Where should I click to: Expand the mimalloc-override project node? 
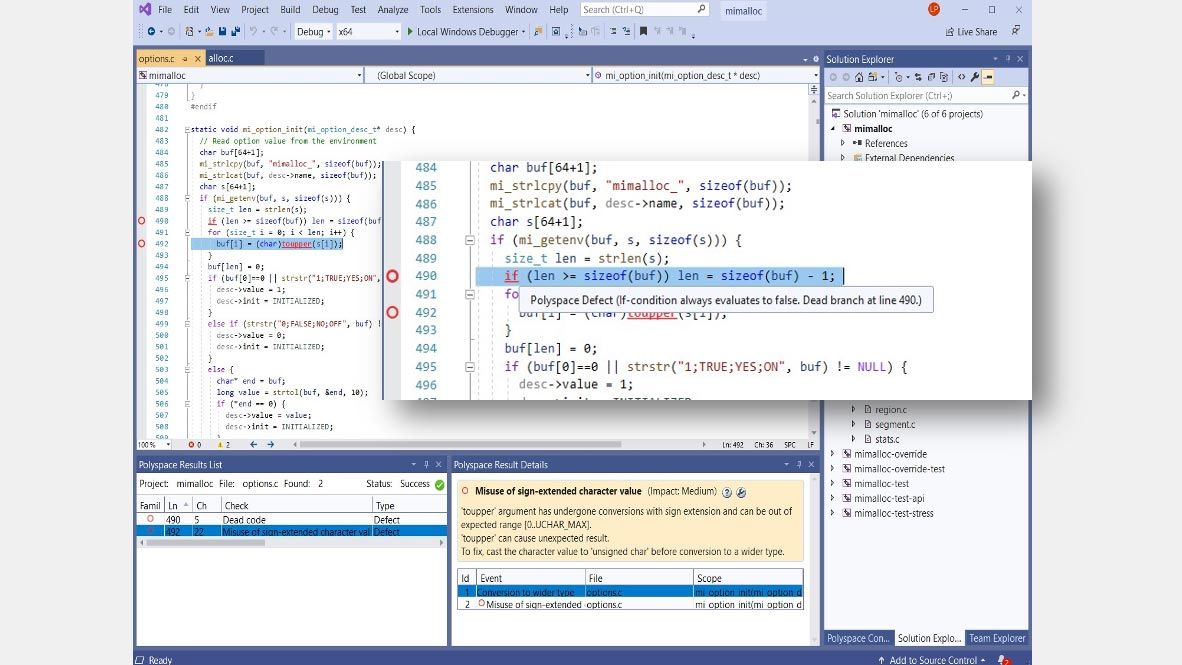point(833,454)
